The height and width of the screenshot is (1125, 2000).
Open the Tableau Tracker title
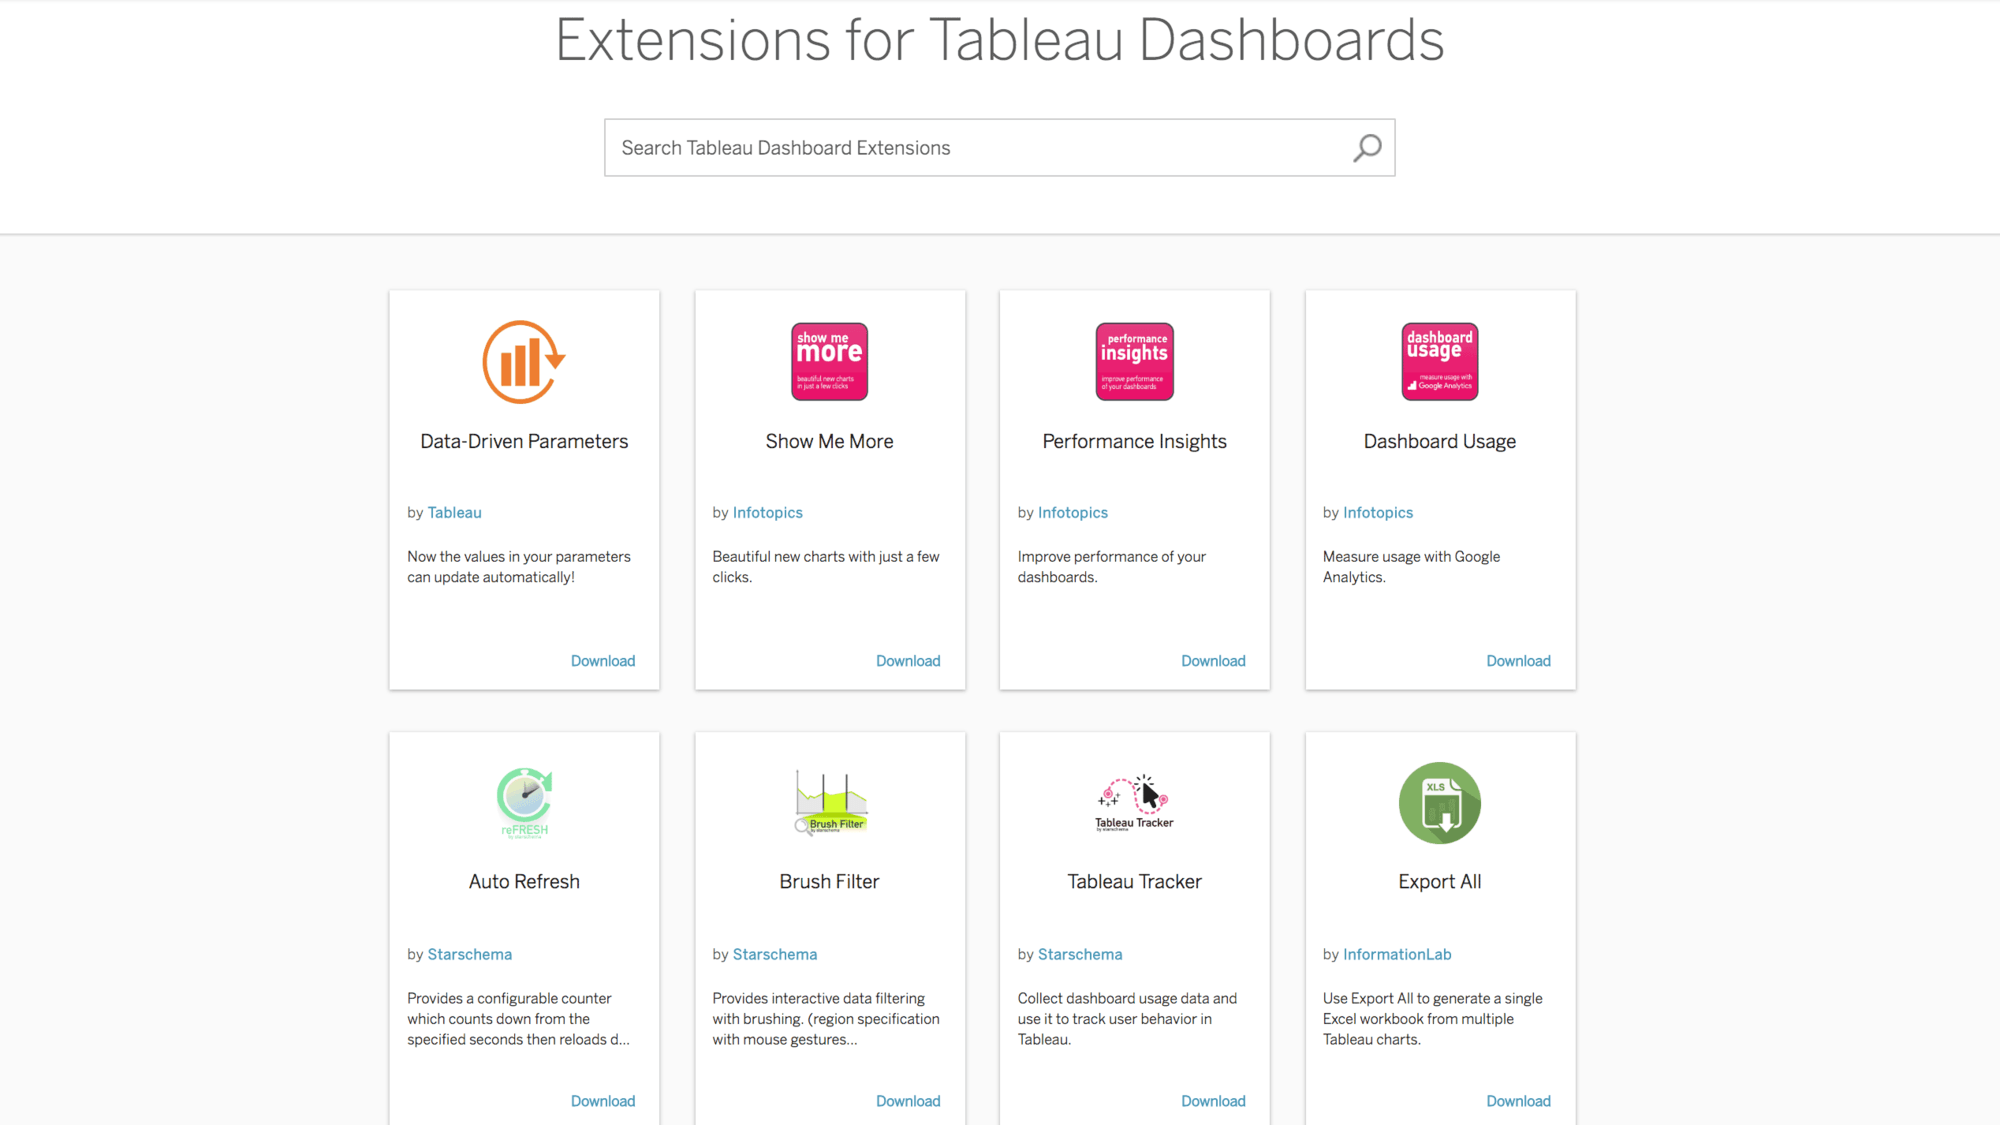coord(1134,881)
